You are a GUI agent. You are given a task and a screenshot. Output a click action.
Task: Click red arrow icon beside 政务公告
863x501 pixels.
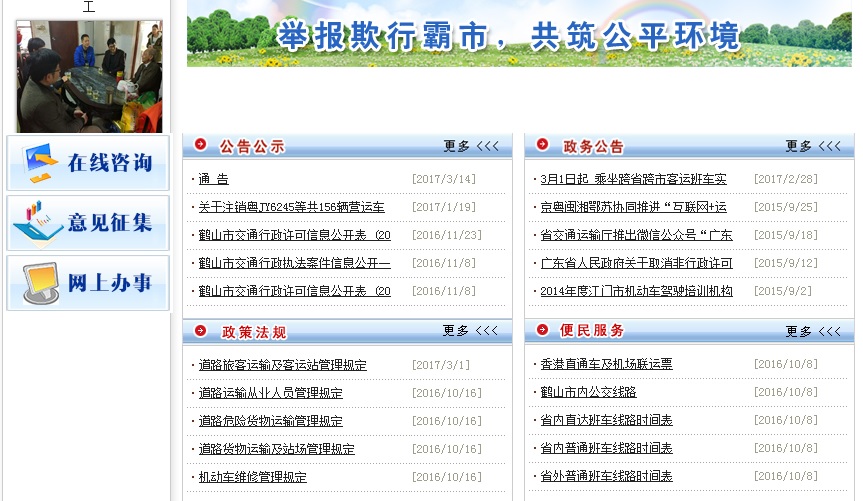543,145
